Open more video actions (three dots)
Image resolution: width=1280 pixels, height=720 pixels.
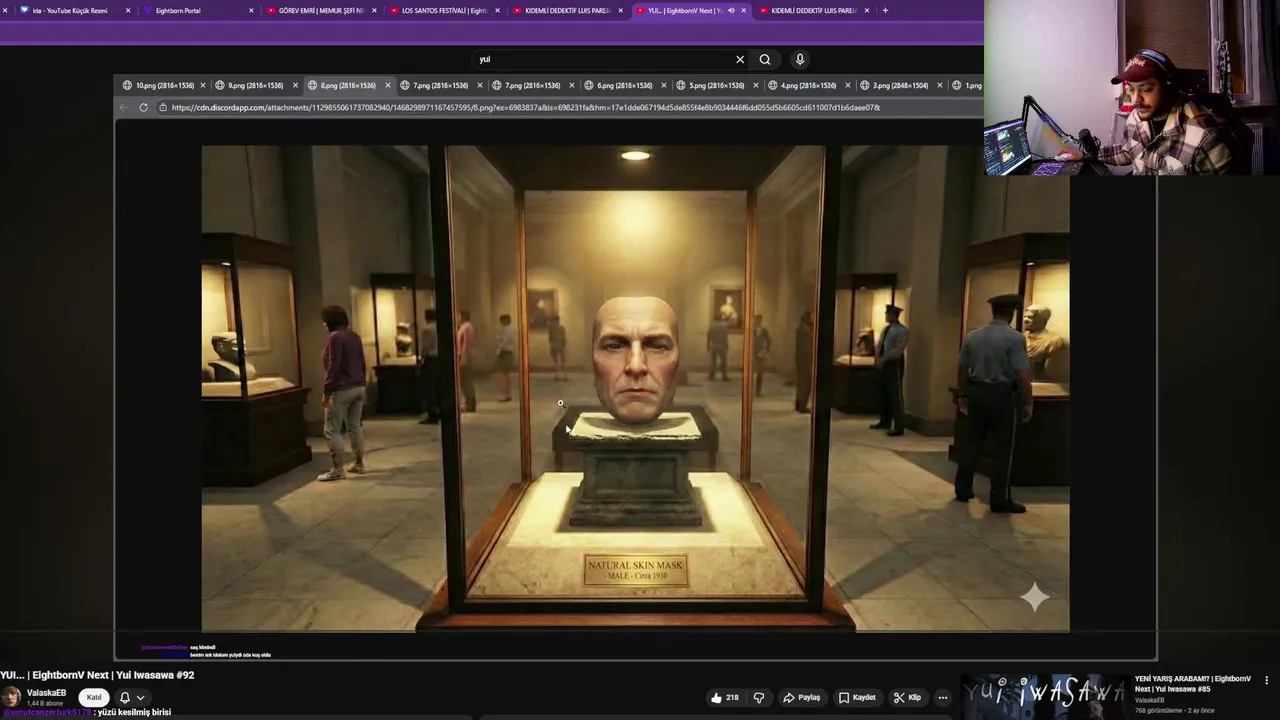pos(942,697)
